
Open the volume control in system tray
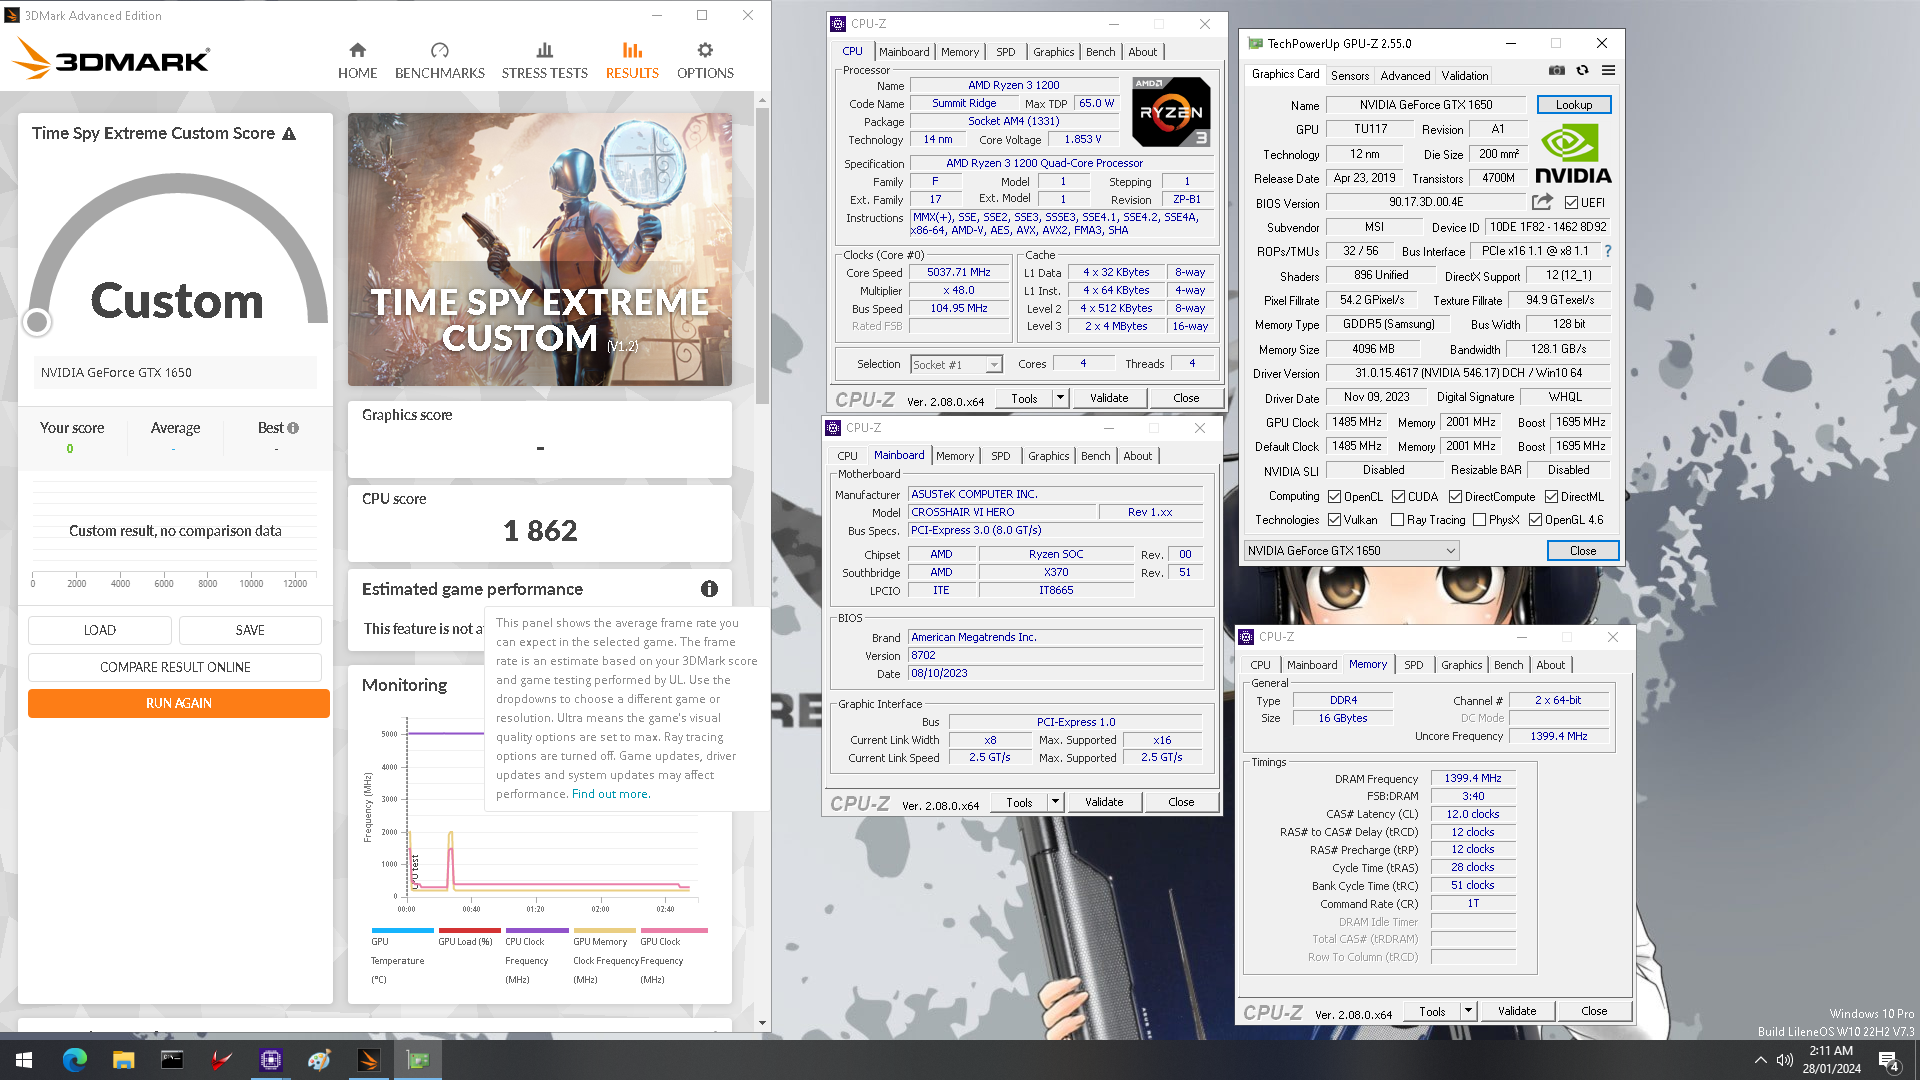tap(1784, 1060)
